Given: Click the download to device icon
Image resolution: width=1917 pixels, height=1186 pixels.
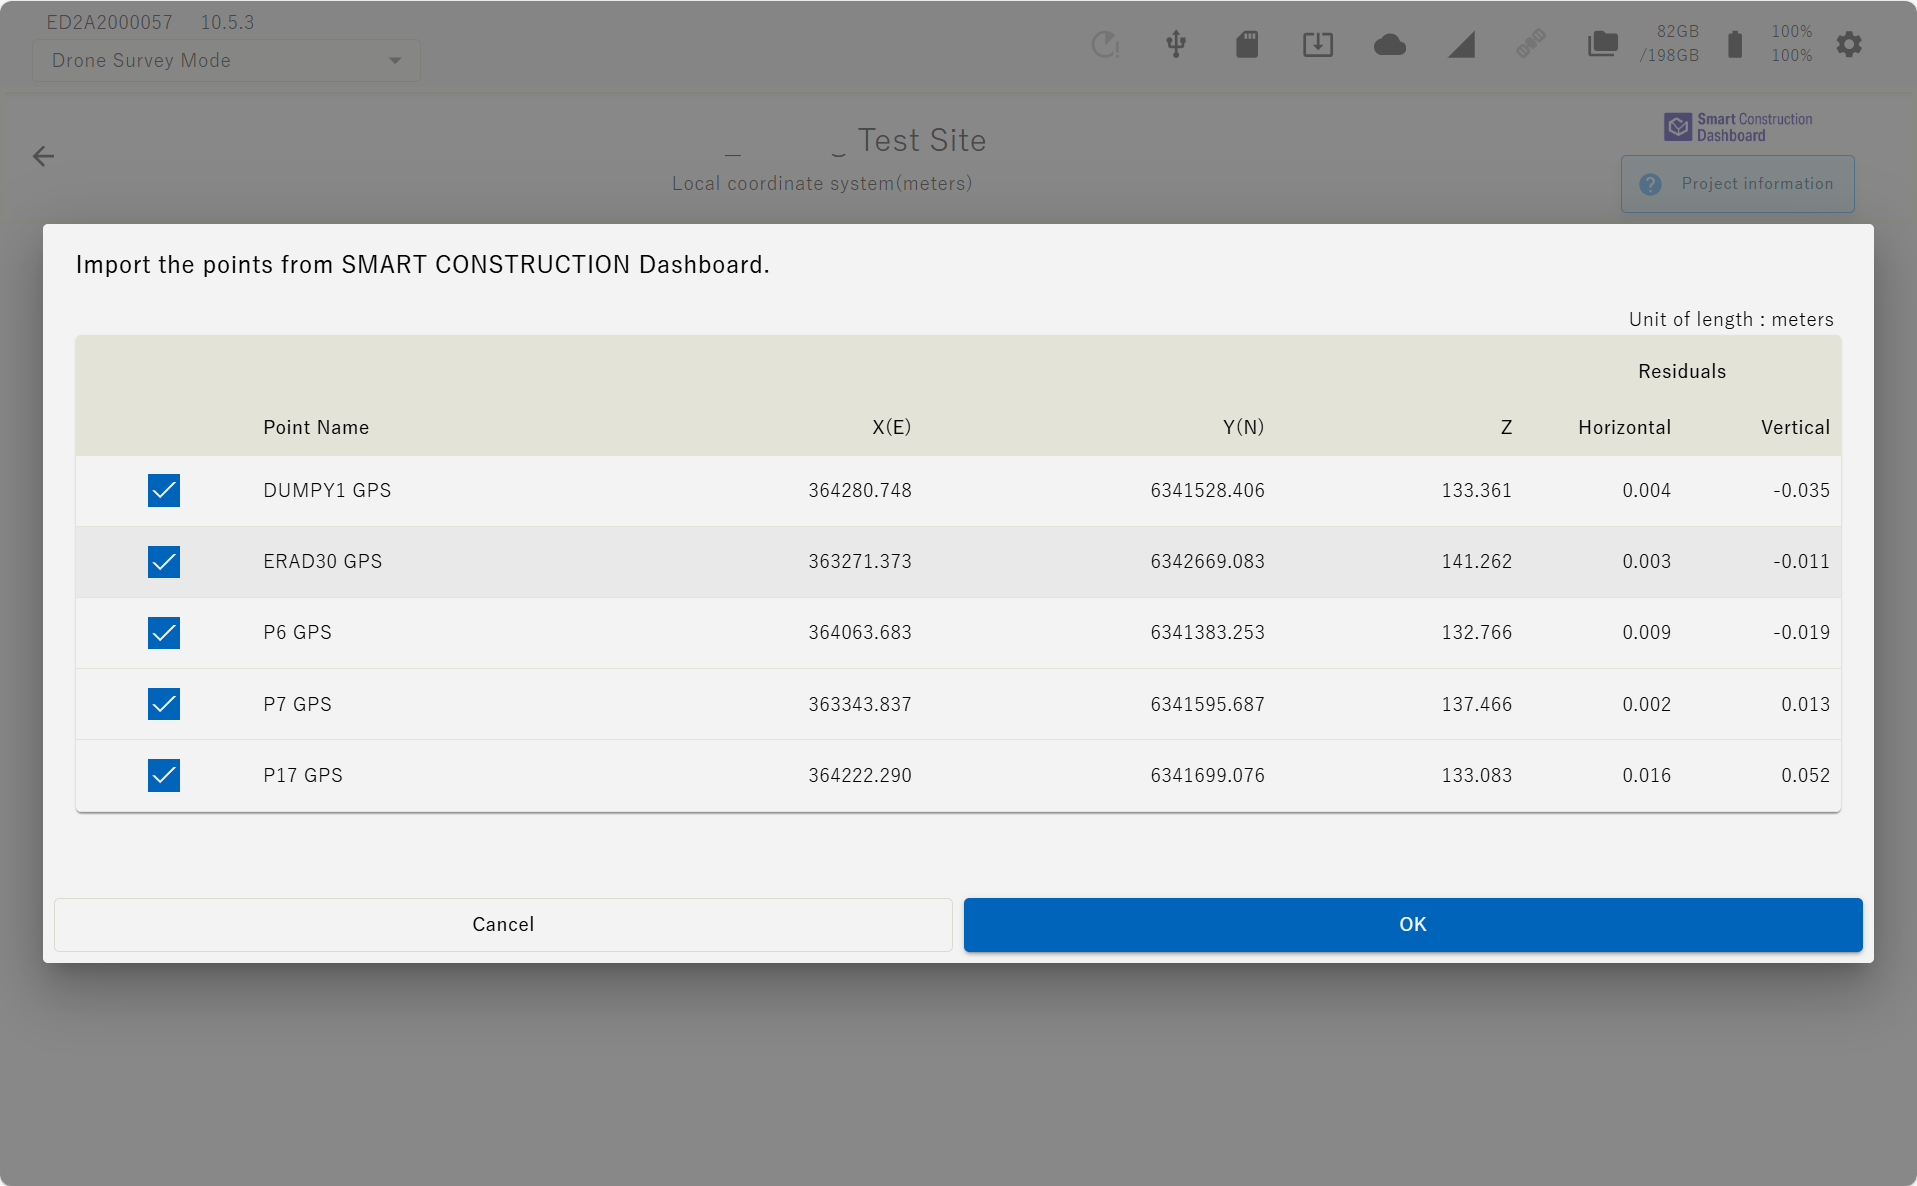Looking at the screenshot, I should pos(1318,44).
